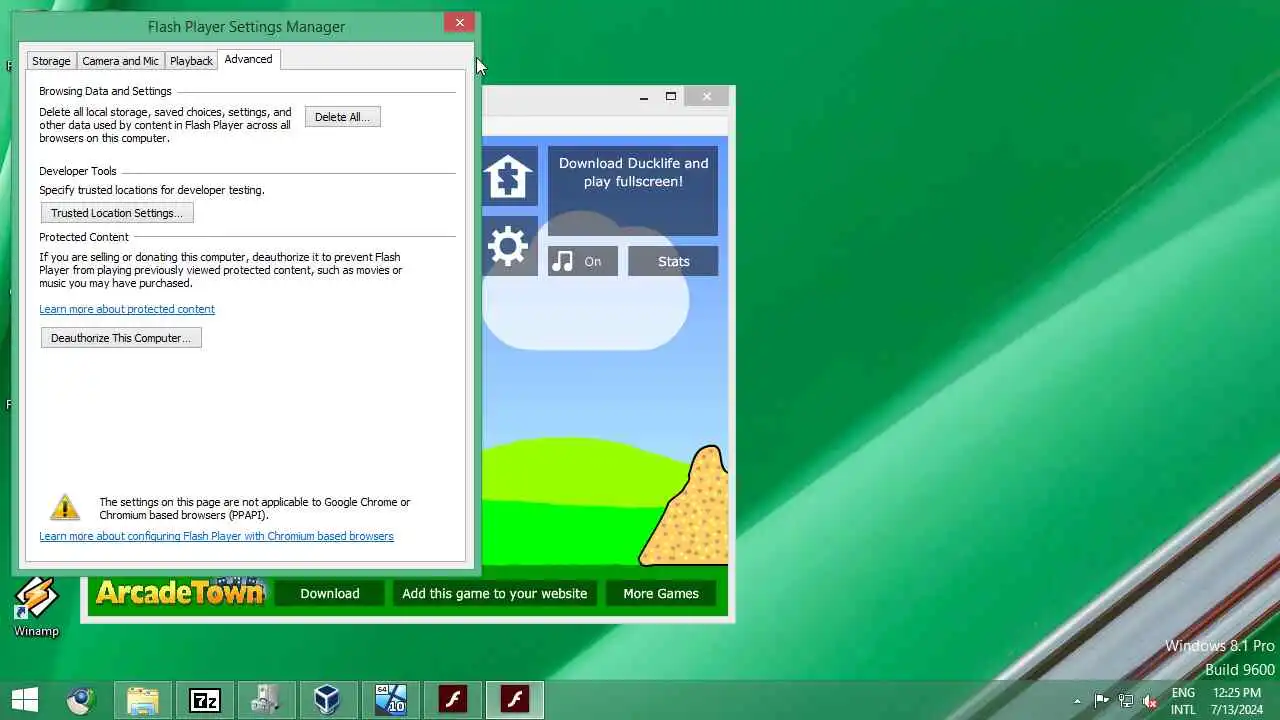Open the Winamp desktop shortcut

click(x=36, y=607)
